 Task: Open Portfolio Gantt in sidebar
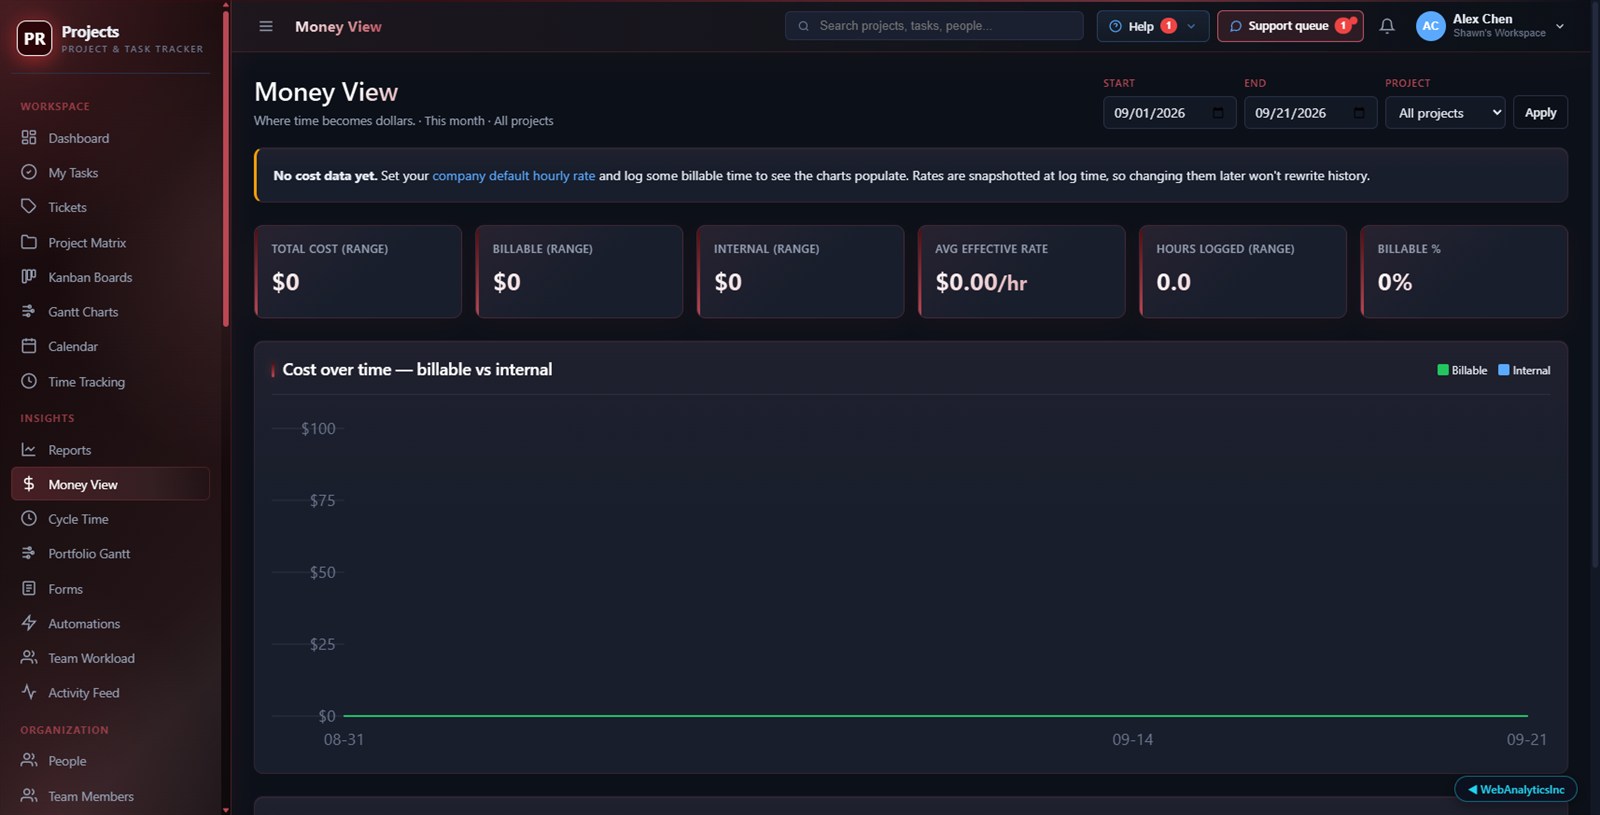pos(110,554)
